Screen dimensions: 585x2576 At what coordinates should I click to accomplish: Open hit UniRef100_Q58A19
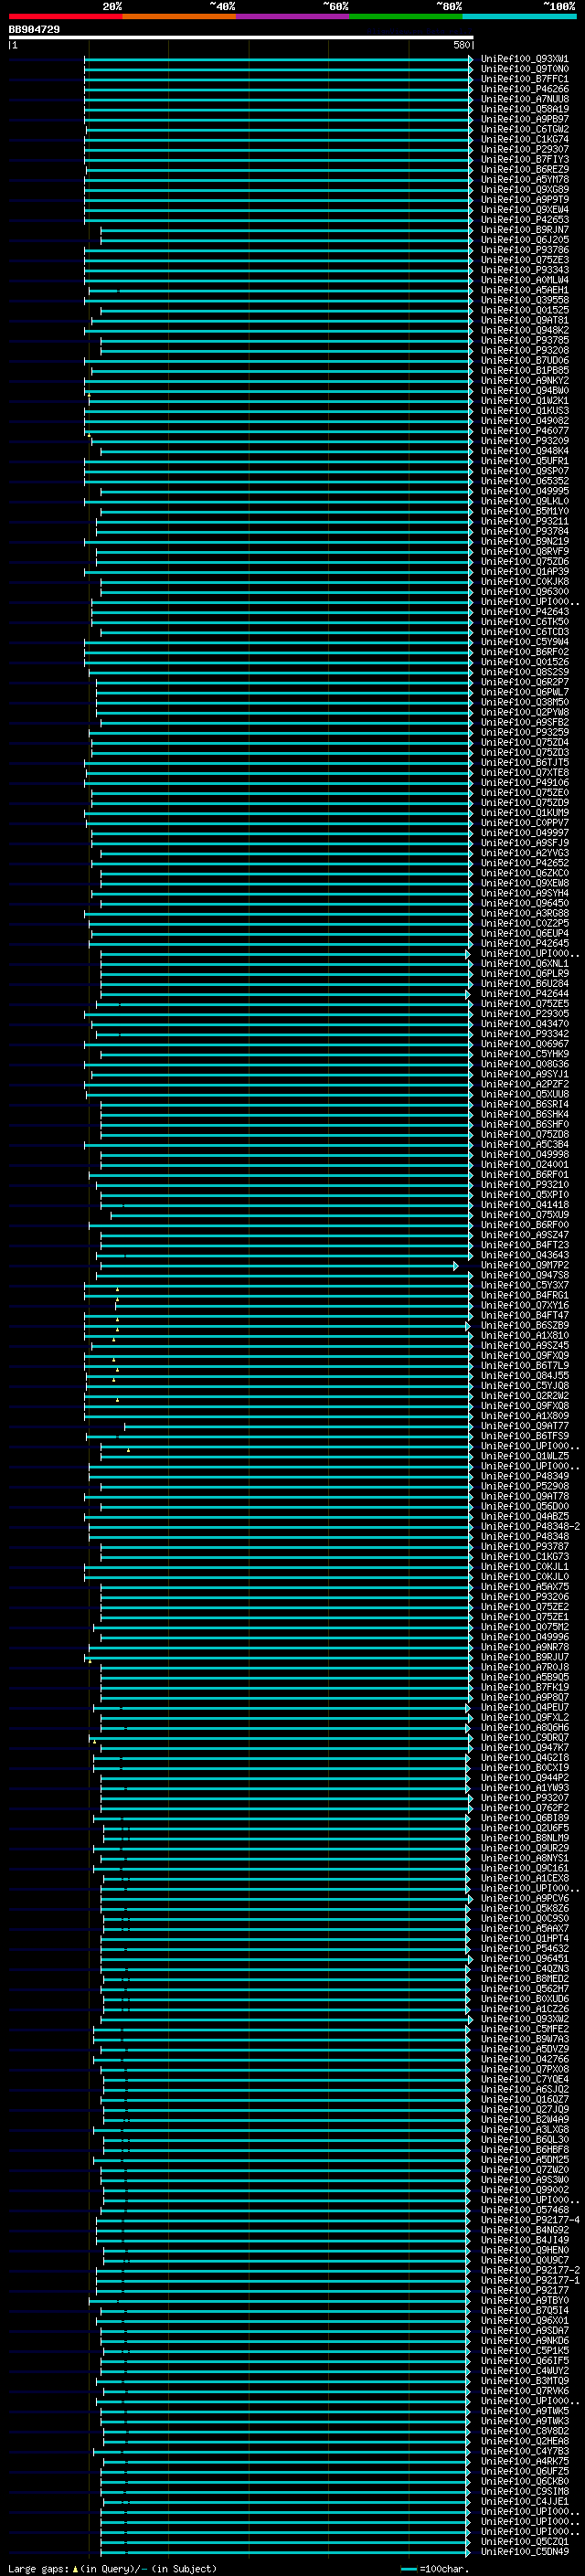[524, 109]
